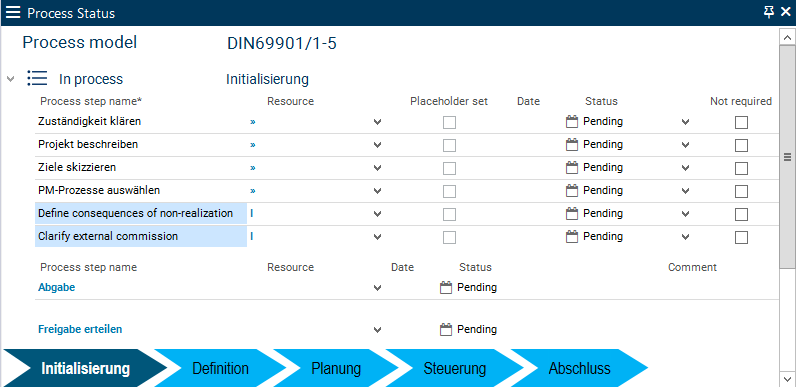Select the Zuständigkeit klären step name
This screenshot has height=387, width=796.
[89, 121]
